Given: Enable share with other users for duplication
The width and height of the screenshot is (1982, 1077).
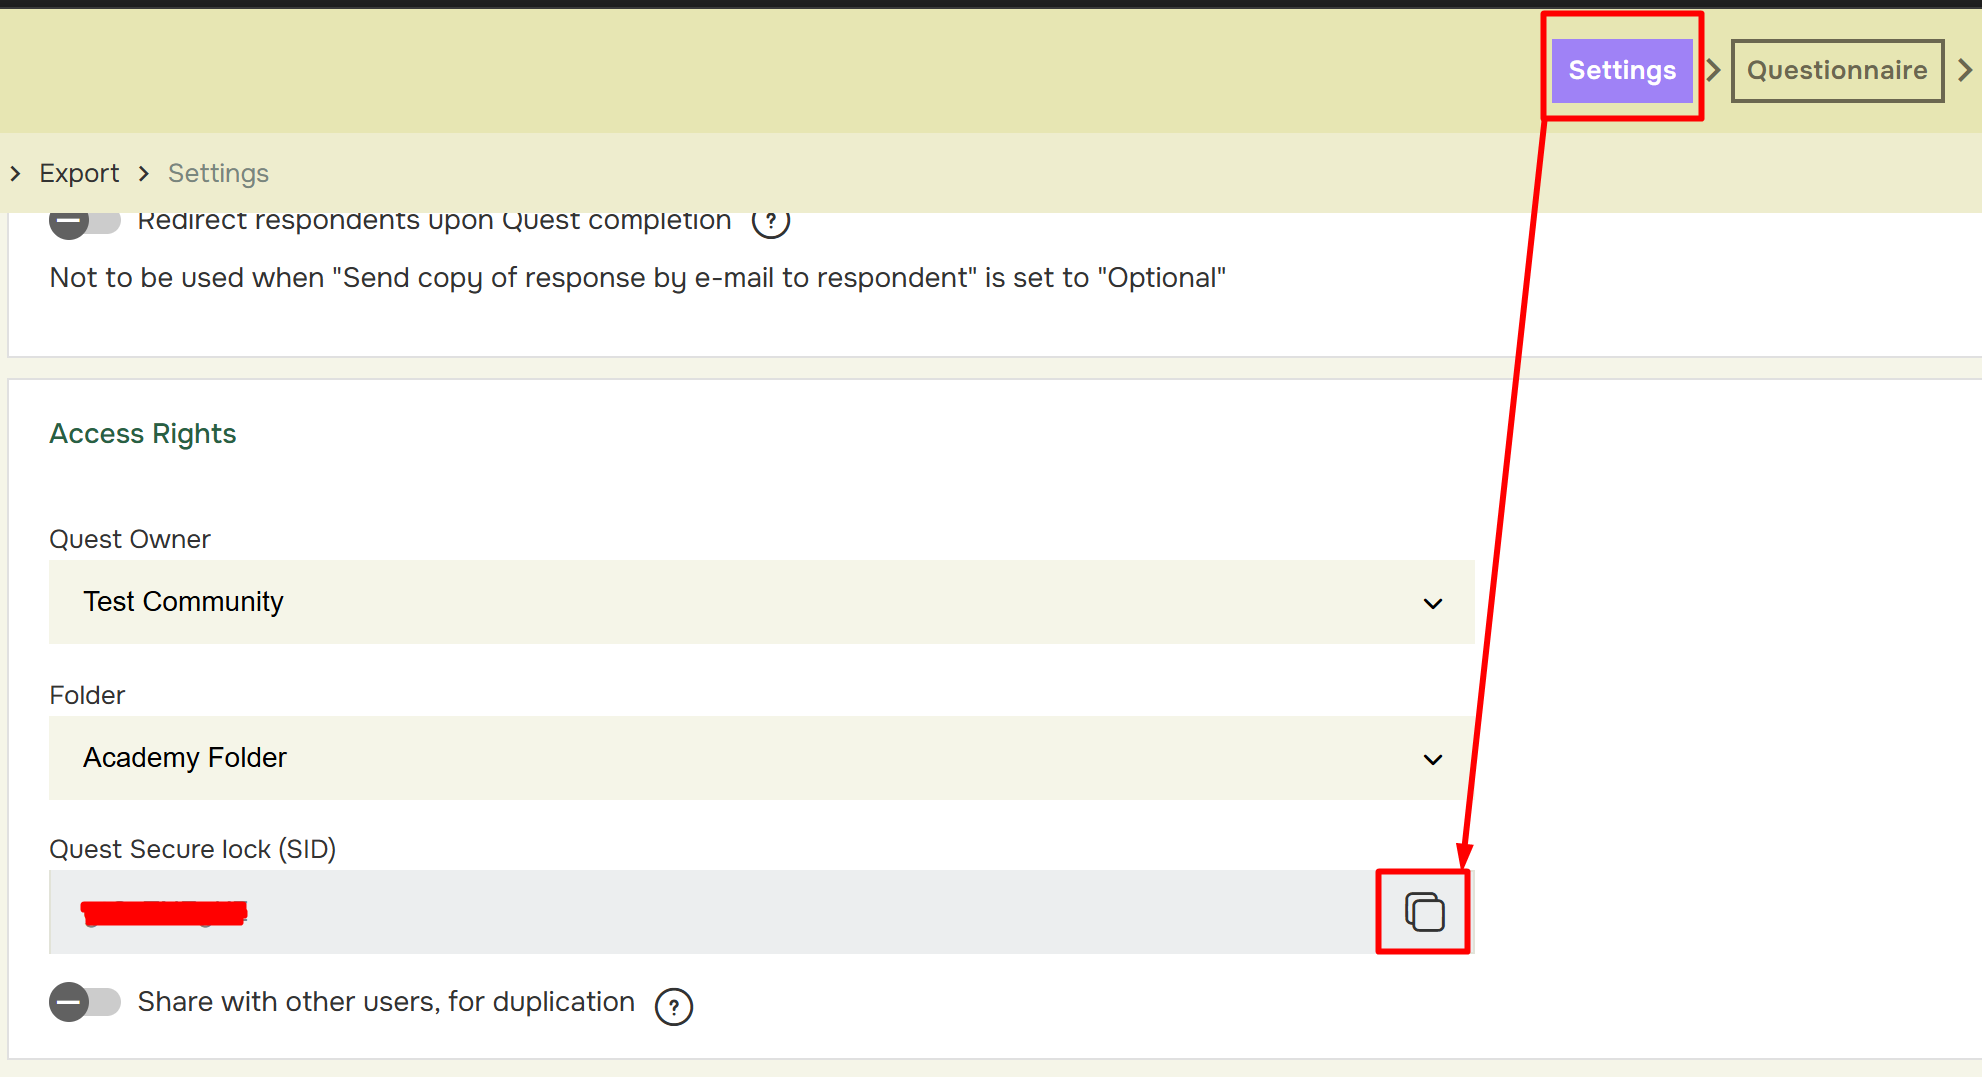Looking at the screenshot, I should coord(84,1002).
